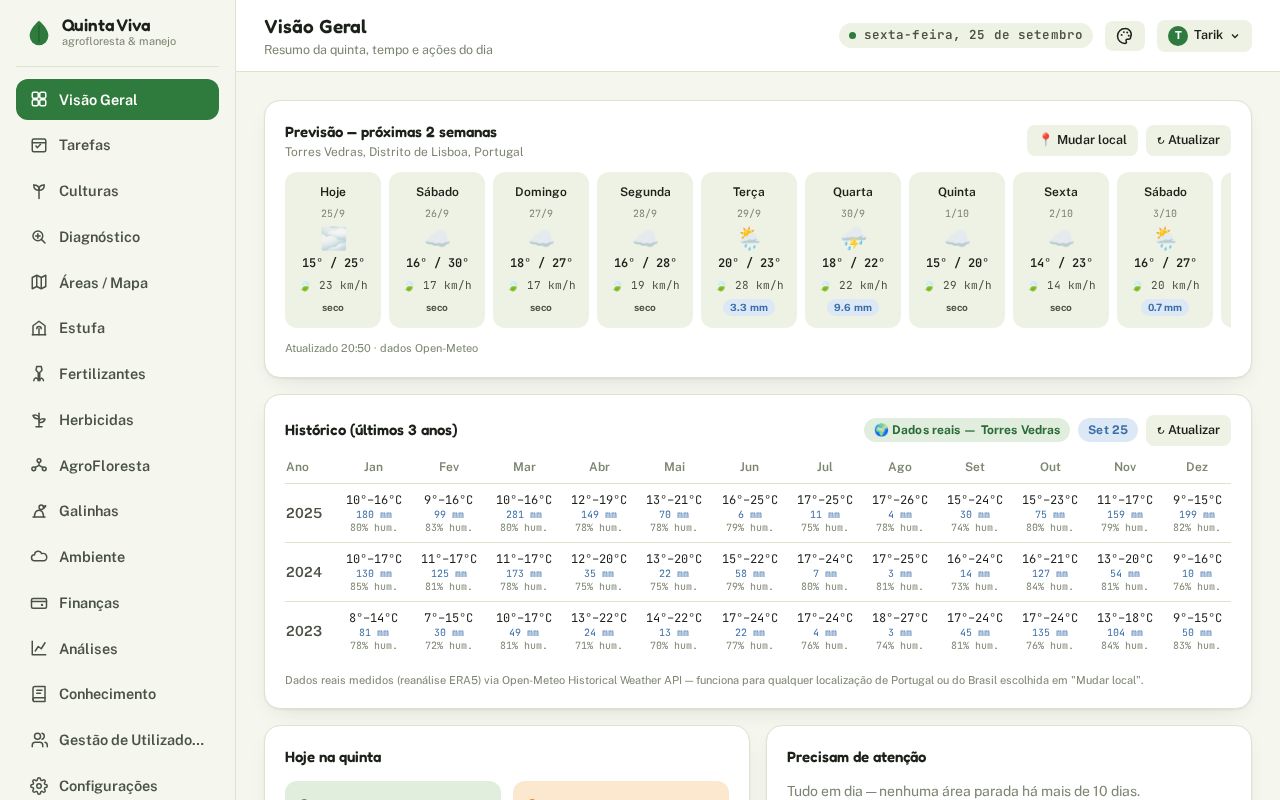Click the Dados reais — Torres Vedras badge
This screenshot has width=1280, height=800.
click(967, 430)
